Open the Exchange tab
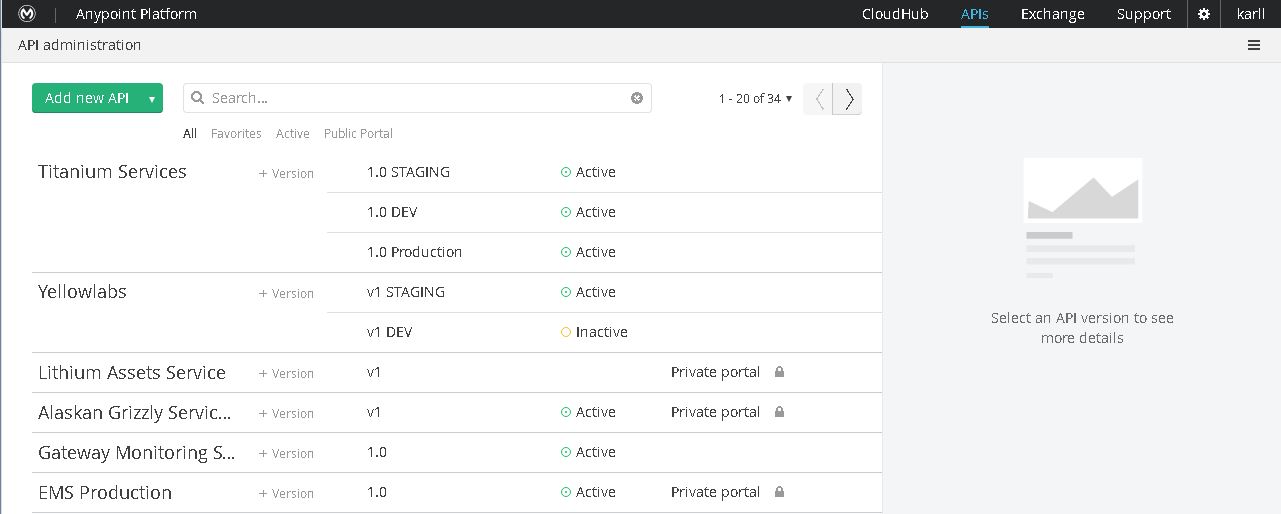The height and width of the screenshot is (514, 1281). point(1052,14)
